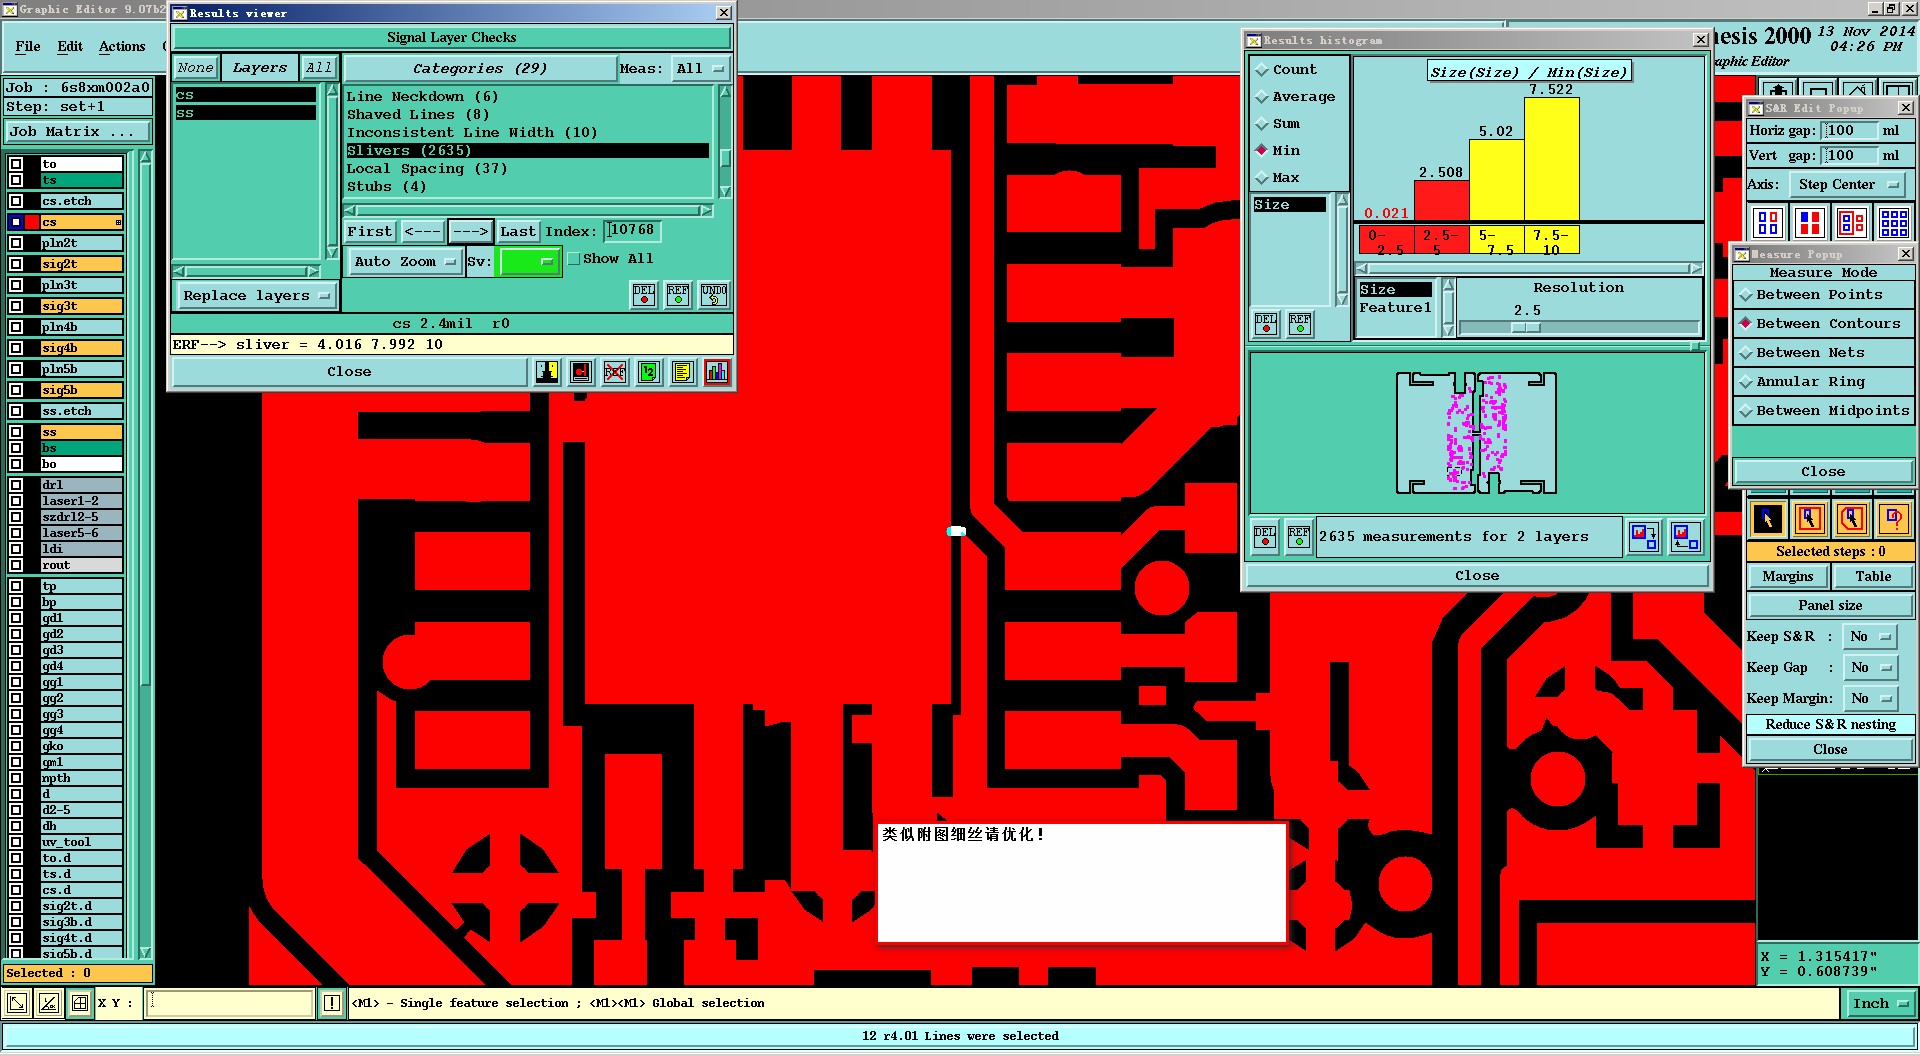Viewport: 1920px width, 1056px height.
Task: Enable Show All checkbox
Action: pos(574,259)
